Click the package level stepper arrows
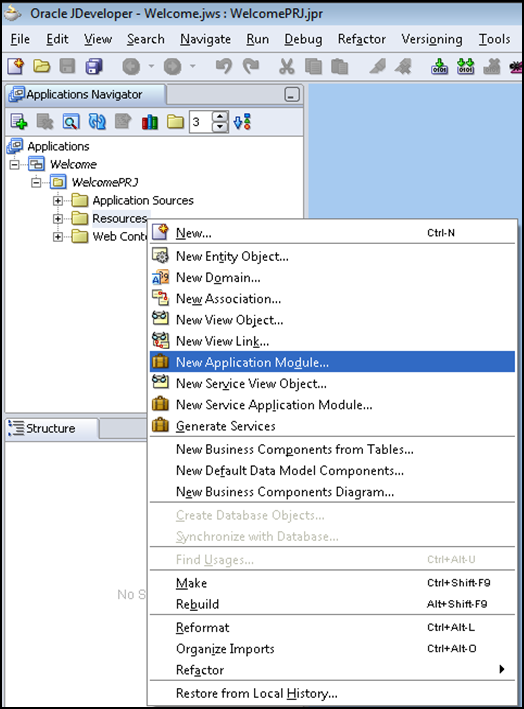This screenshot has width=524, height=709. (x=220, y=122)
